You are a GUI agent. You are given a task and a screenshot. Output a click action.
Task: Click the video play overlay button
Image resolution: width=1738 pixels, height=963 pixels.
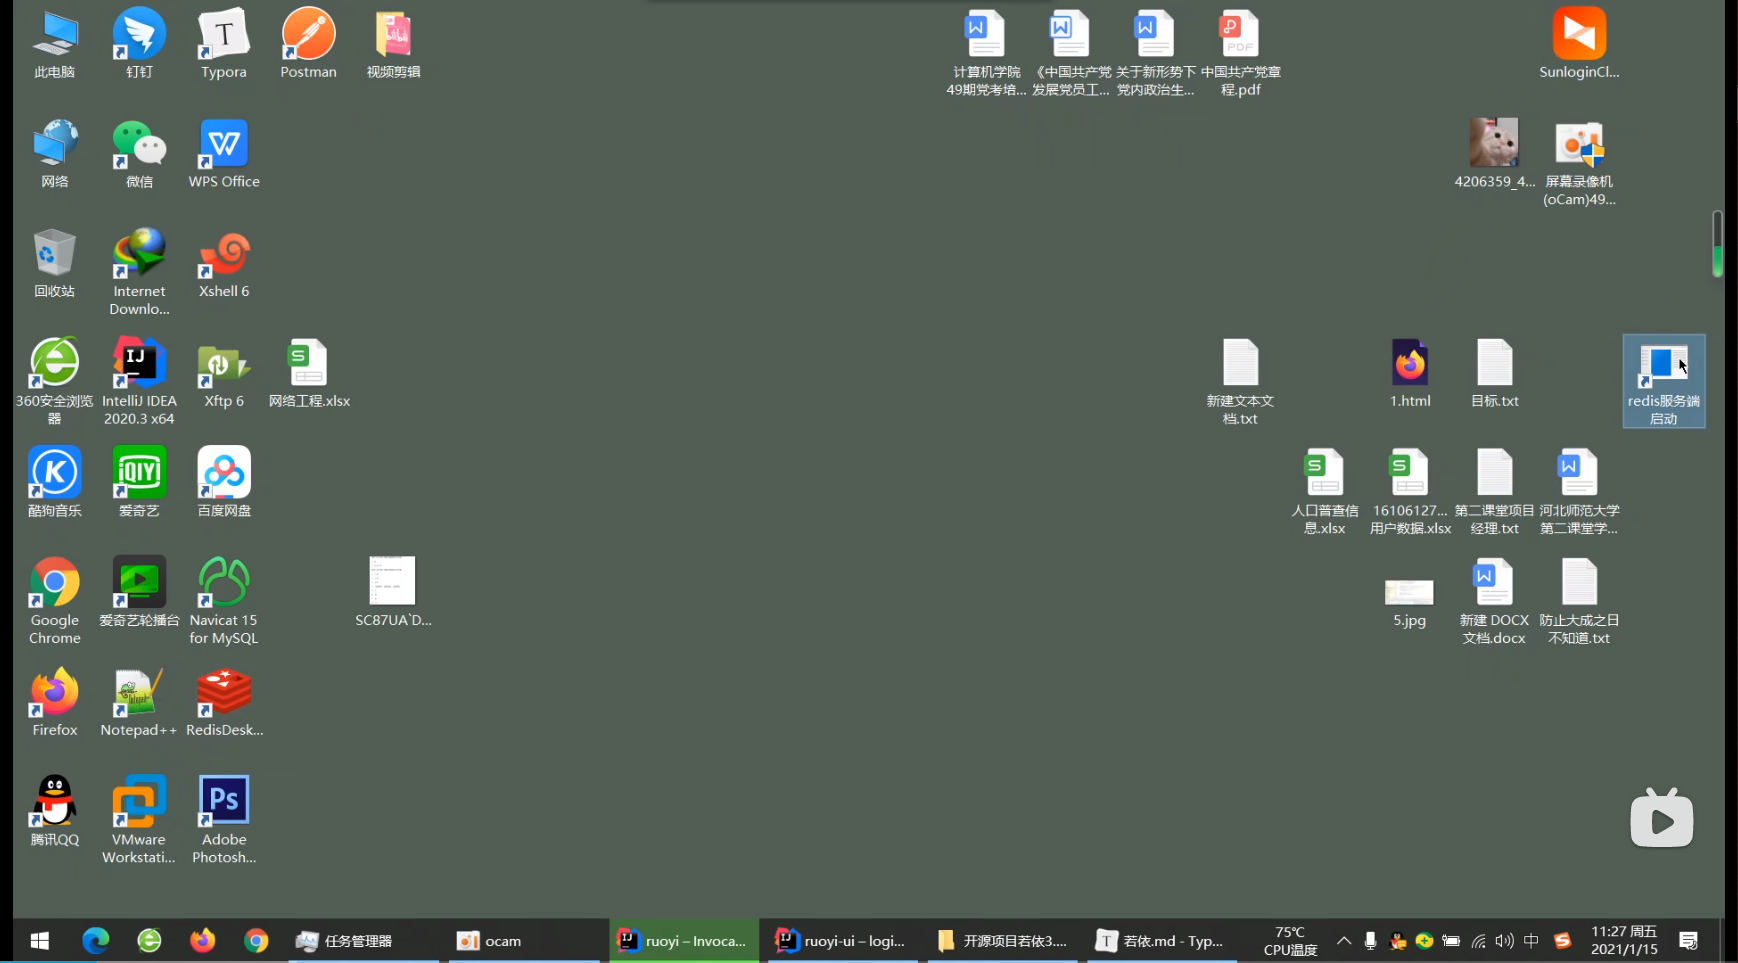(1662, 820)
